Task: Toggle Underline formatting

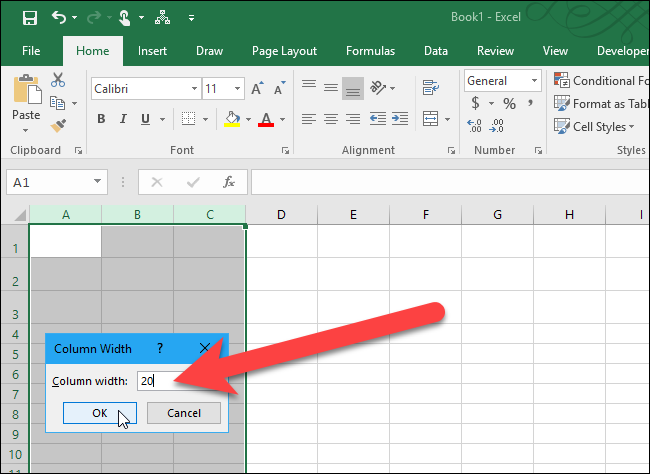Action: tap(145, 119)
